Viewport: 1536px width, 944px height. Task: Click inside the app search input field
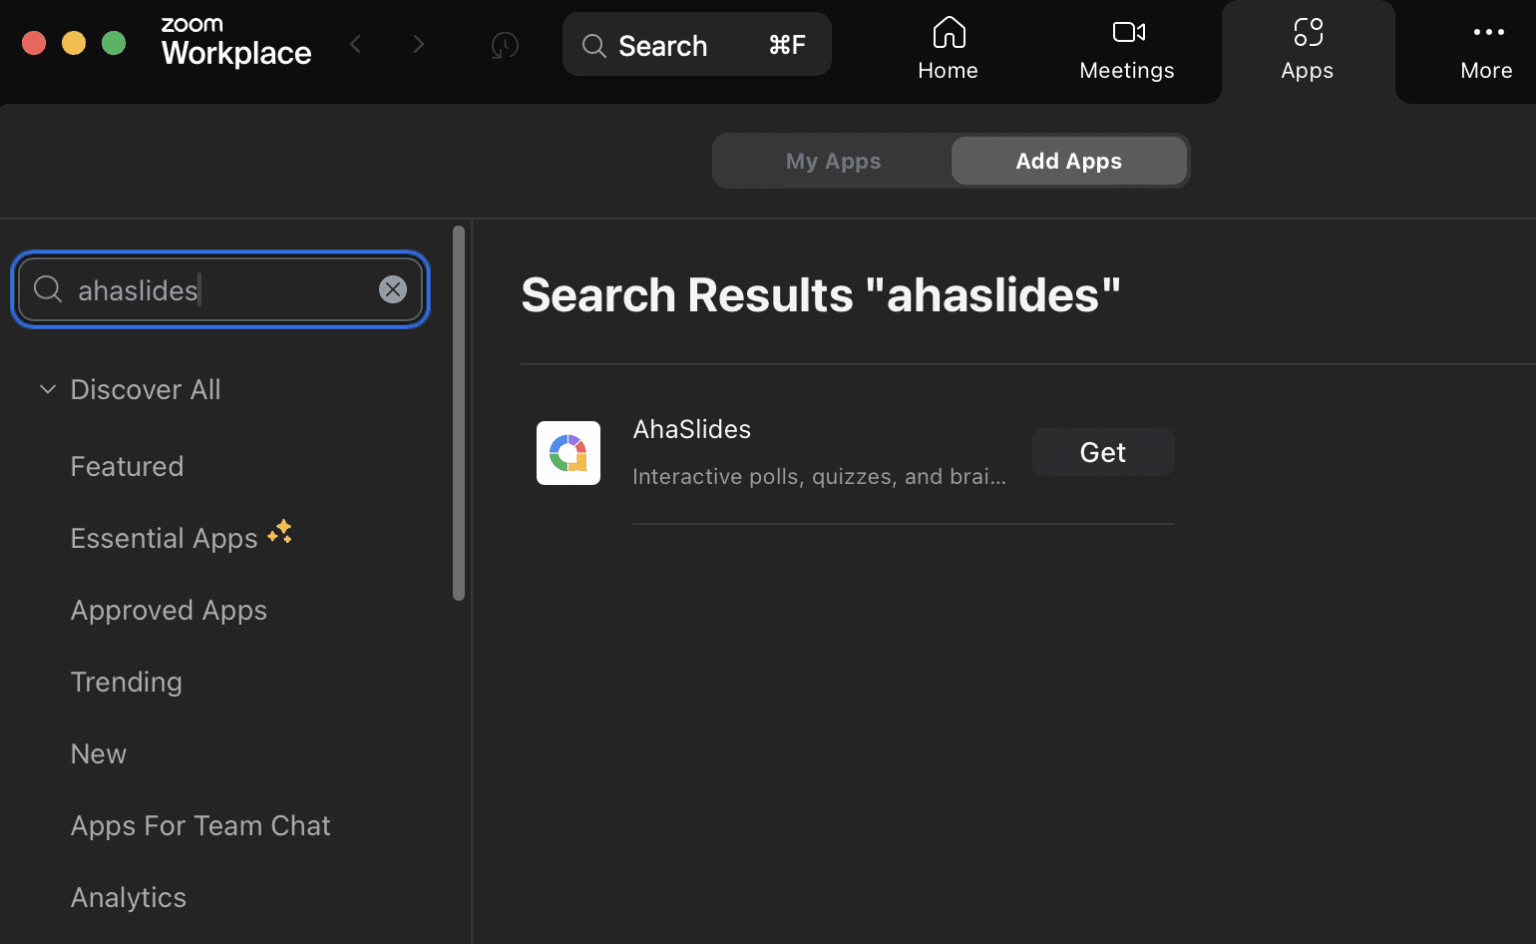pos(200,290)
